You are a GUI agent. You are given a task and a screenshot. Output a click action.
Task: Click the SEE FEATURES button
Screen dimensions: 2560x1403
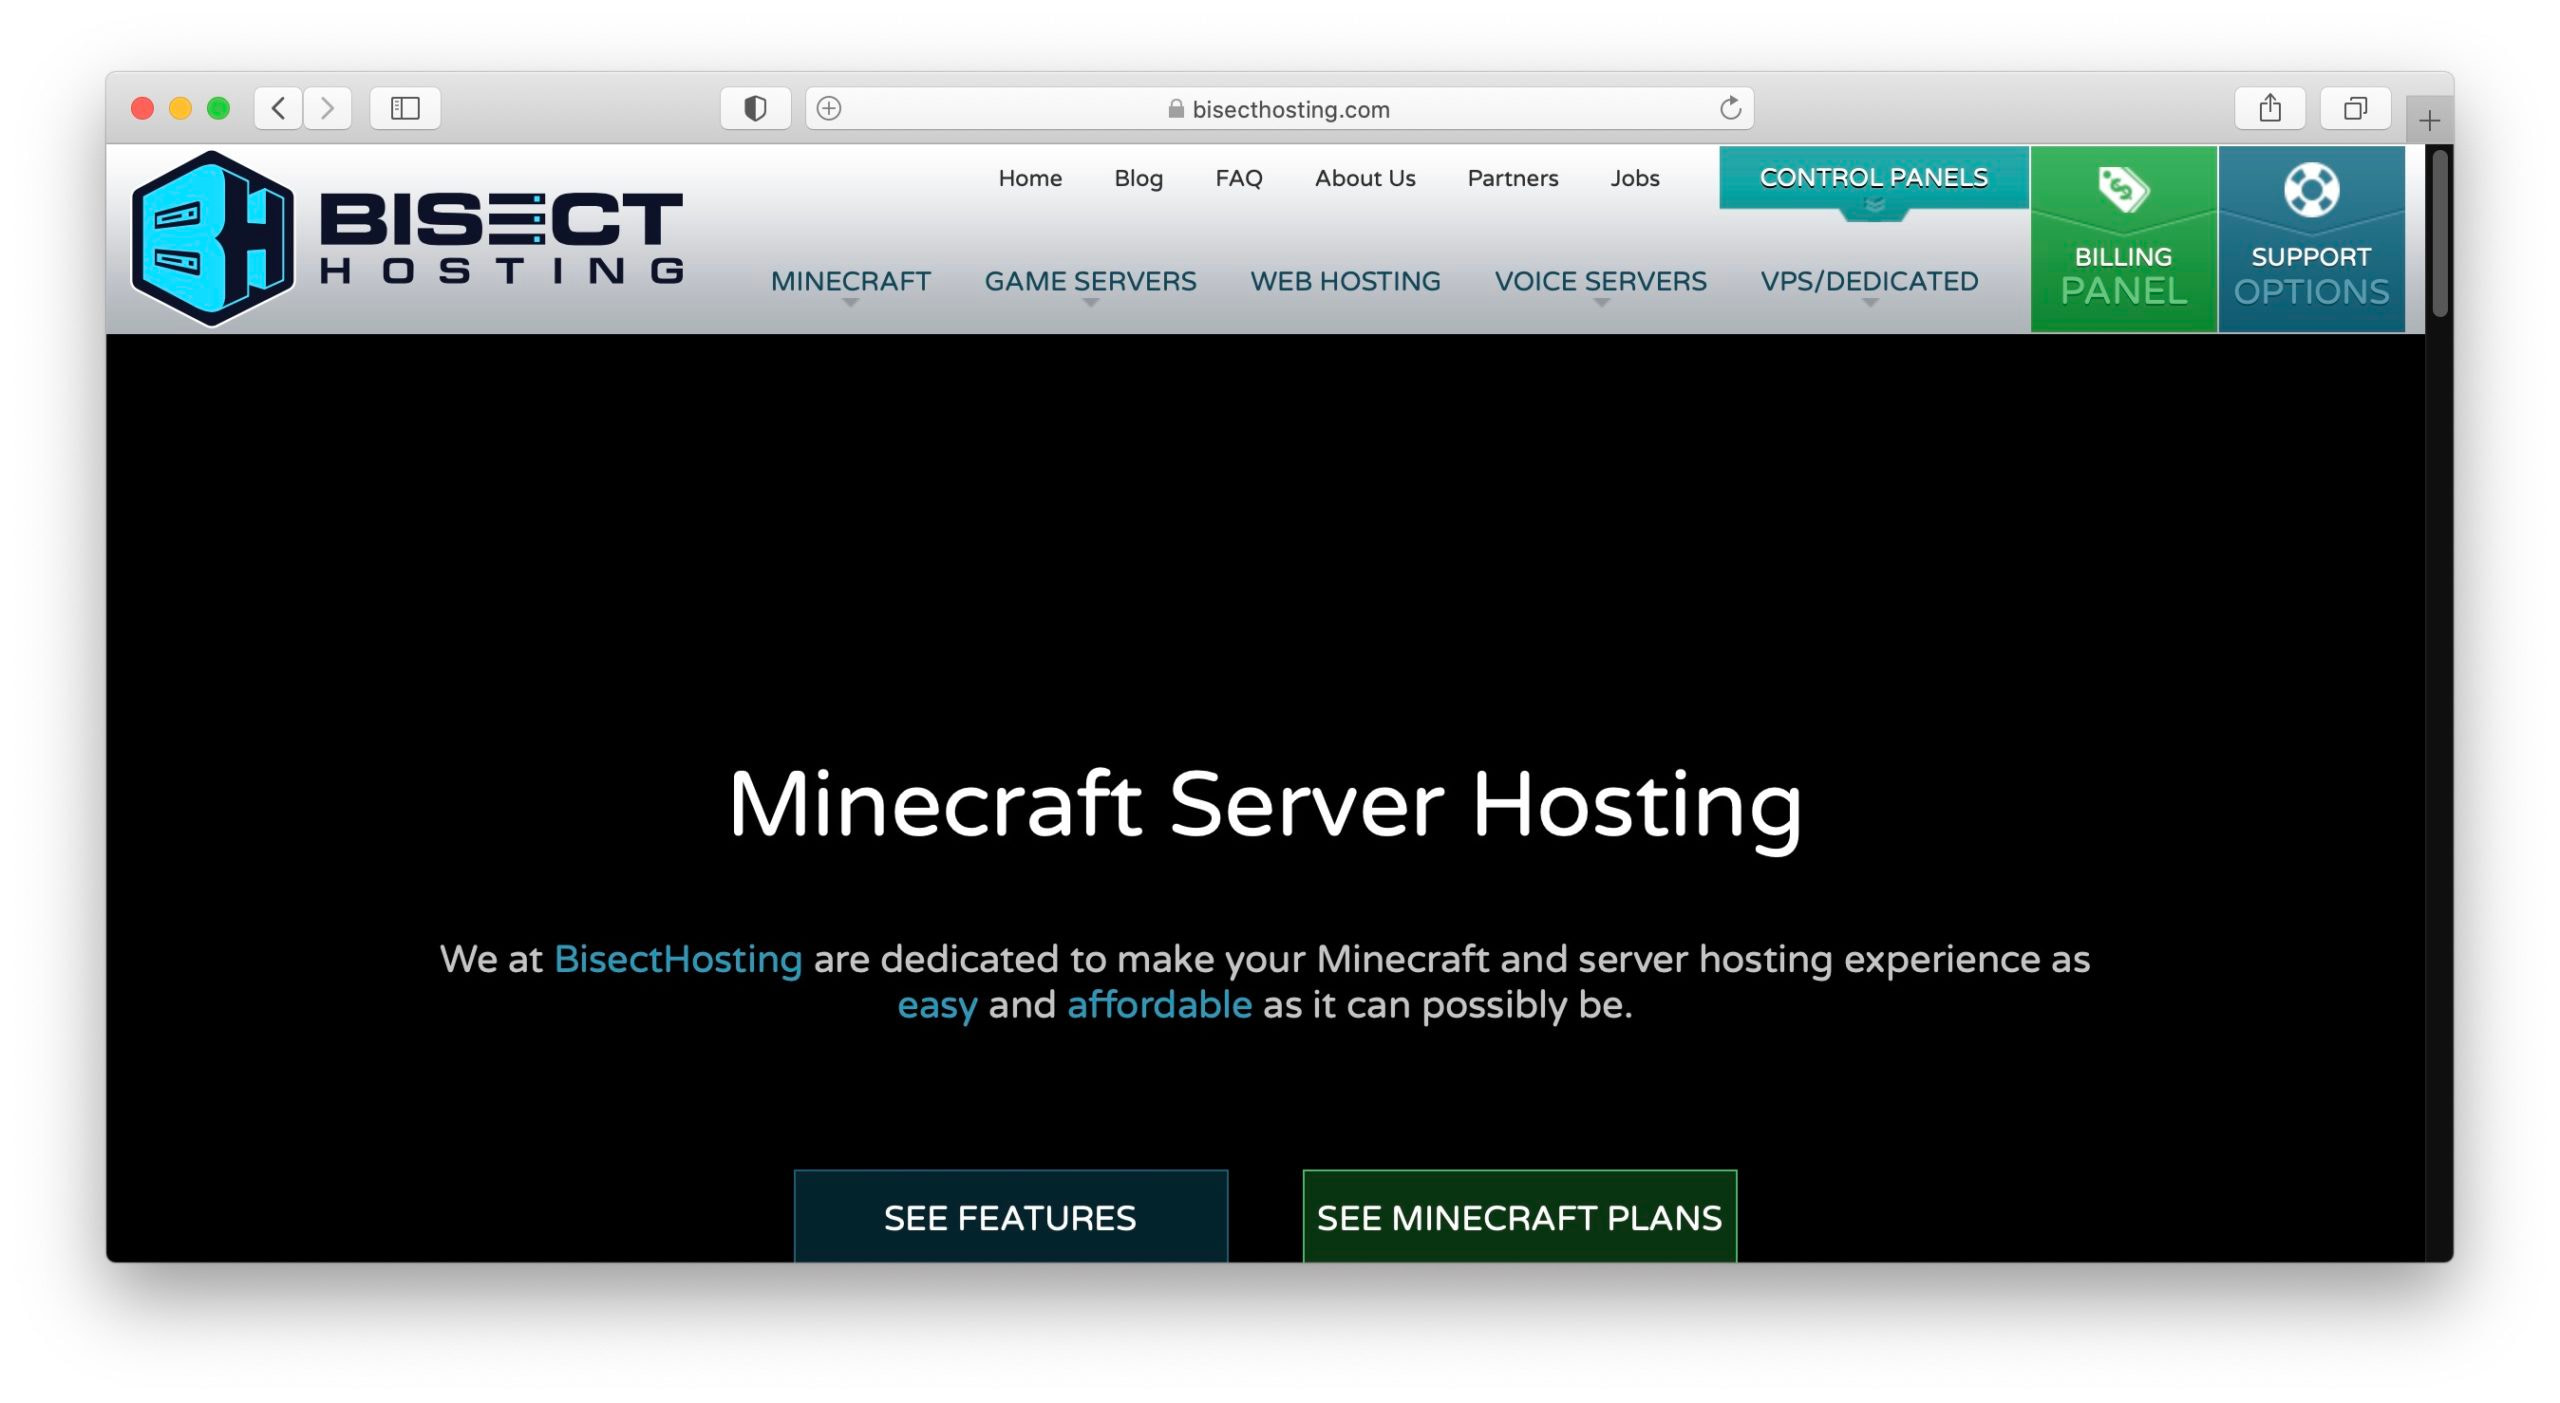pos(1010,1218)
